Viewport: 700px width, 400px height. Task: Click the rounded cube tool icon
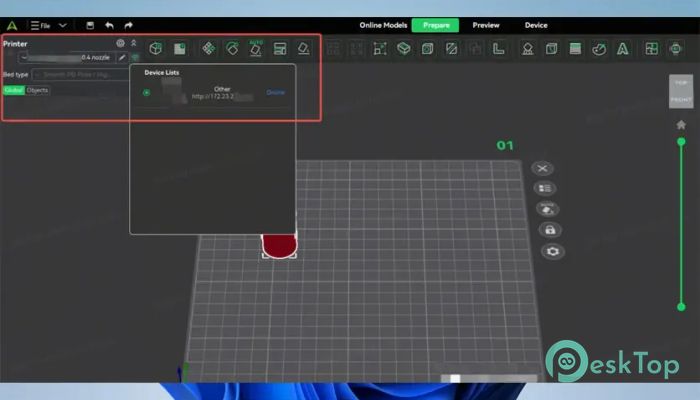(427, 48)
